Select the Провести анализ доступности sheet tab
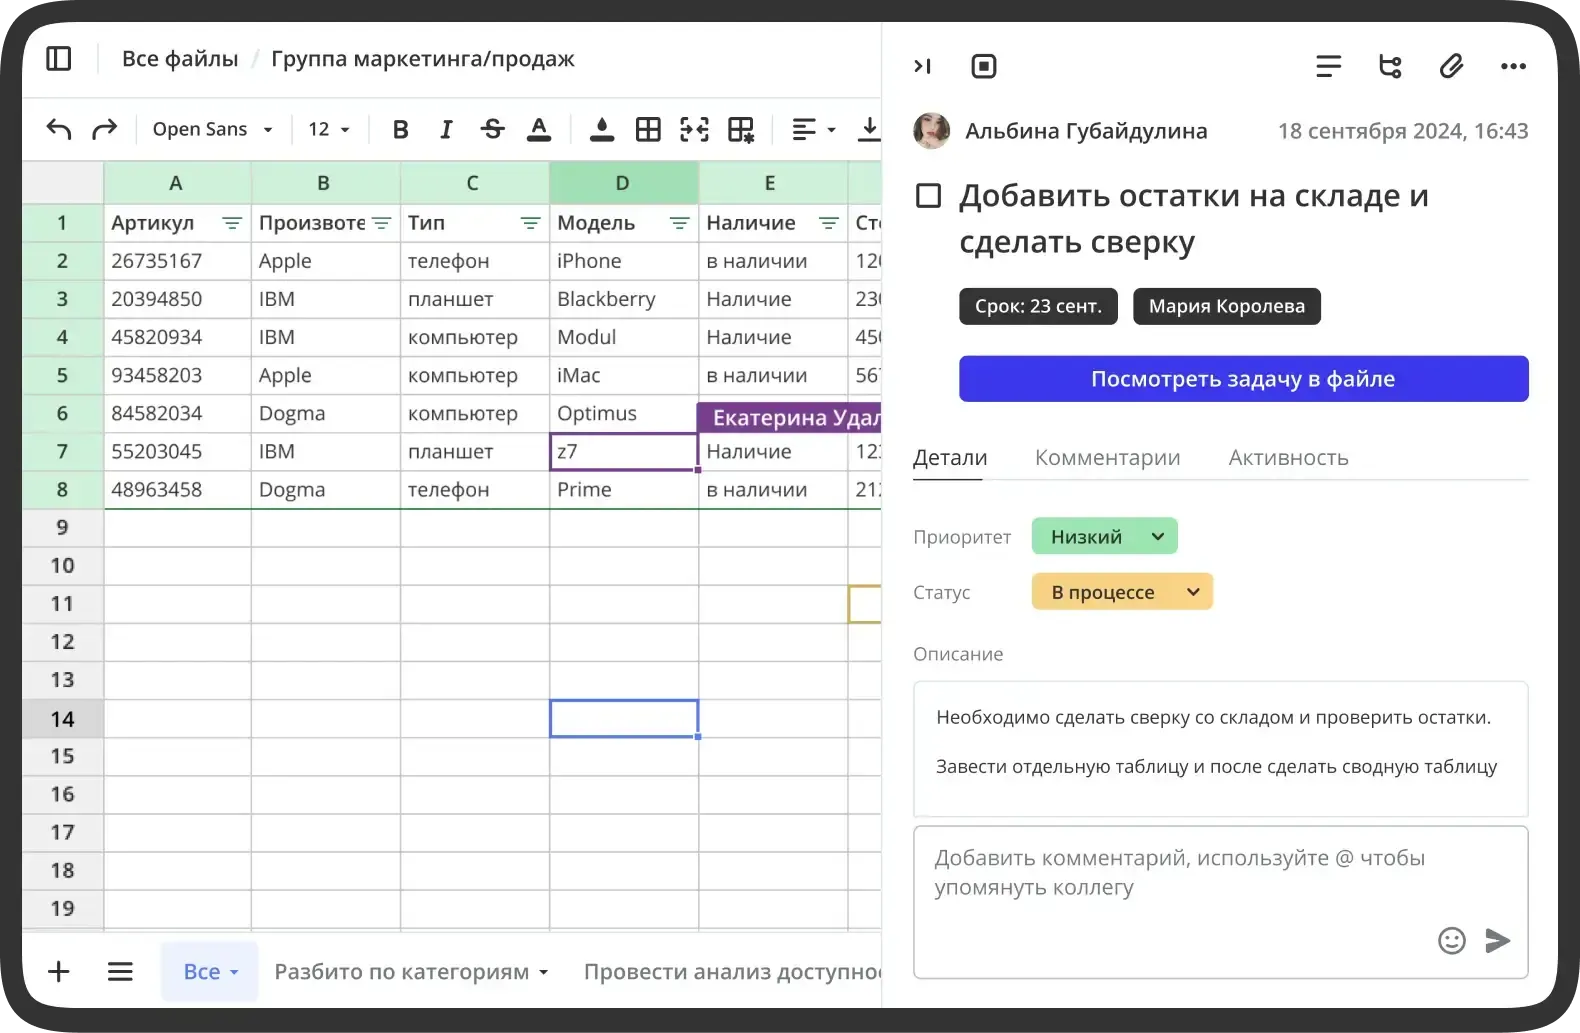Viewport: 1580px width, 1033px height. pyautogui.click(x=732, y=971)
